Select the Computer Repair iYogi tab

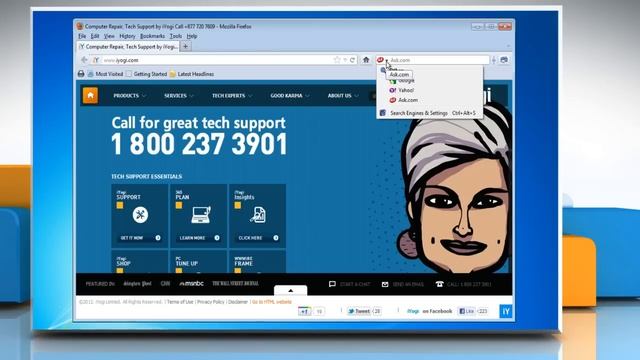point(128,47)
